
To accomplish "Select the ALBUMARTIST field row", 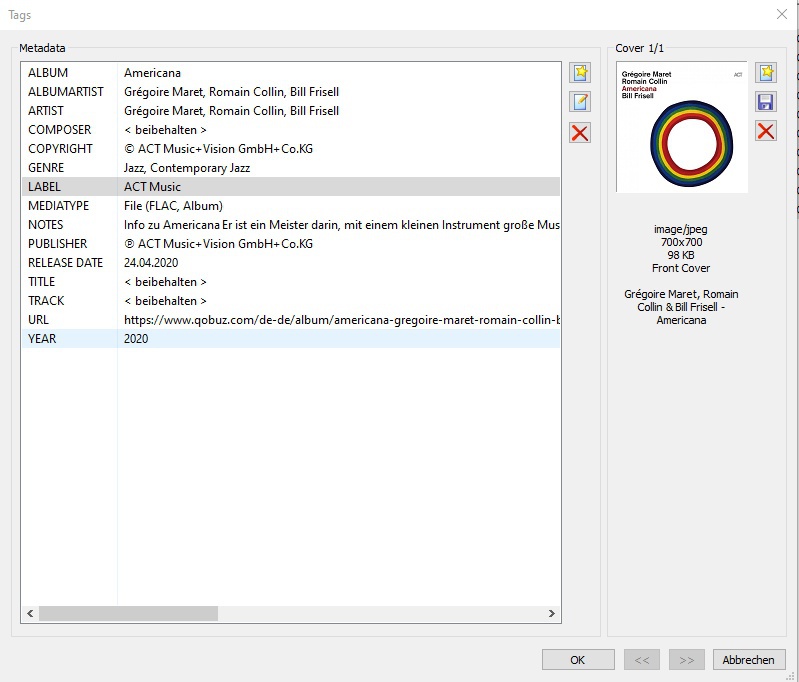I will point(291,92).
